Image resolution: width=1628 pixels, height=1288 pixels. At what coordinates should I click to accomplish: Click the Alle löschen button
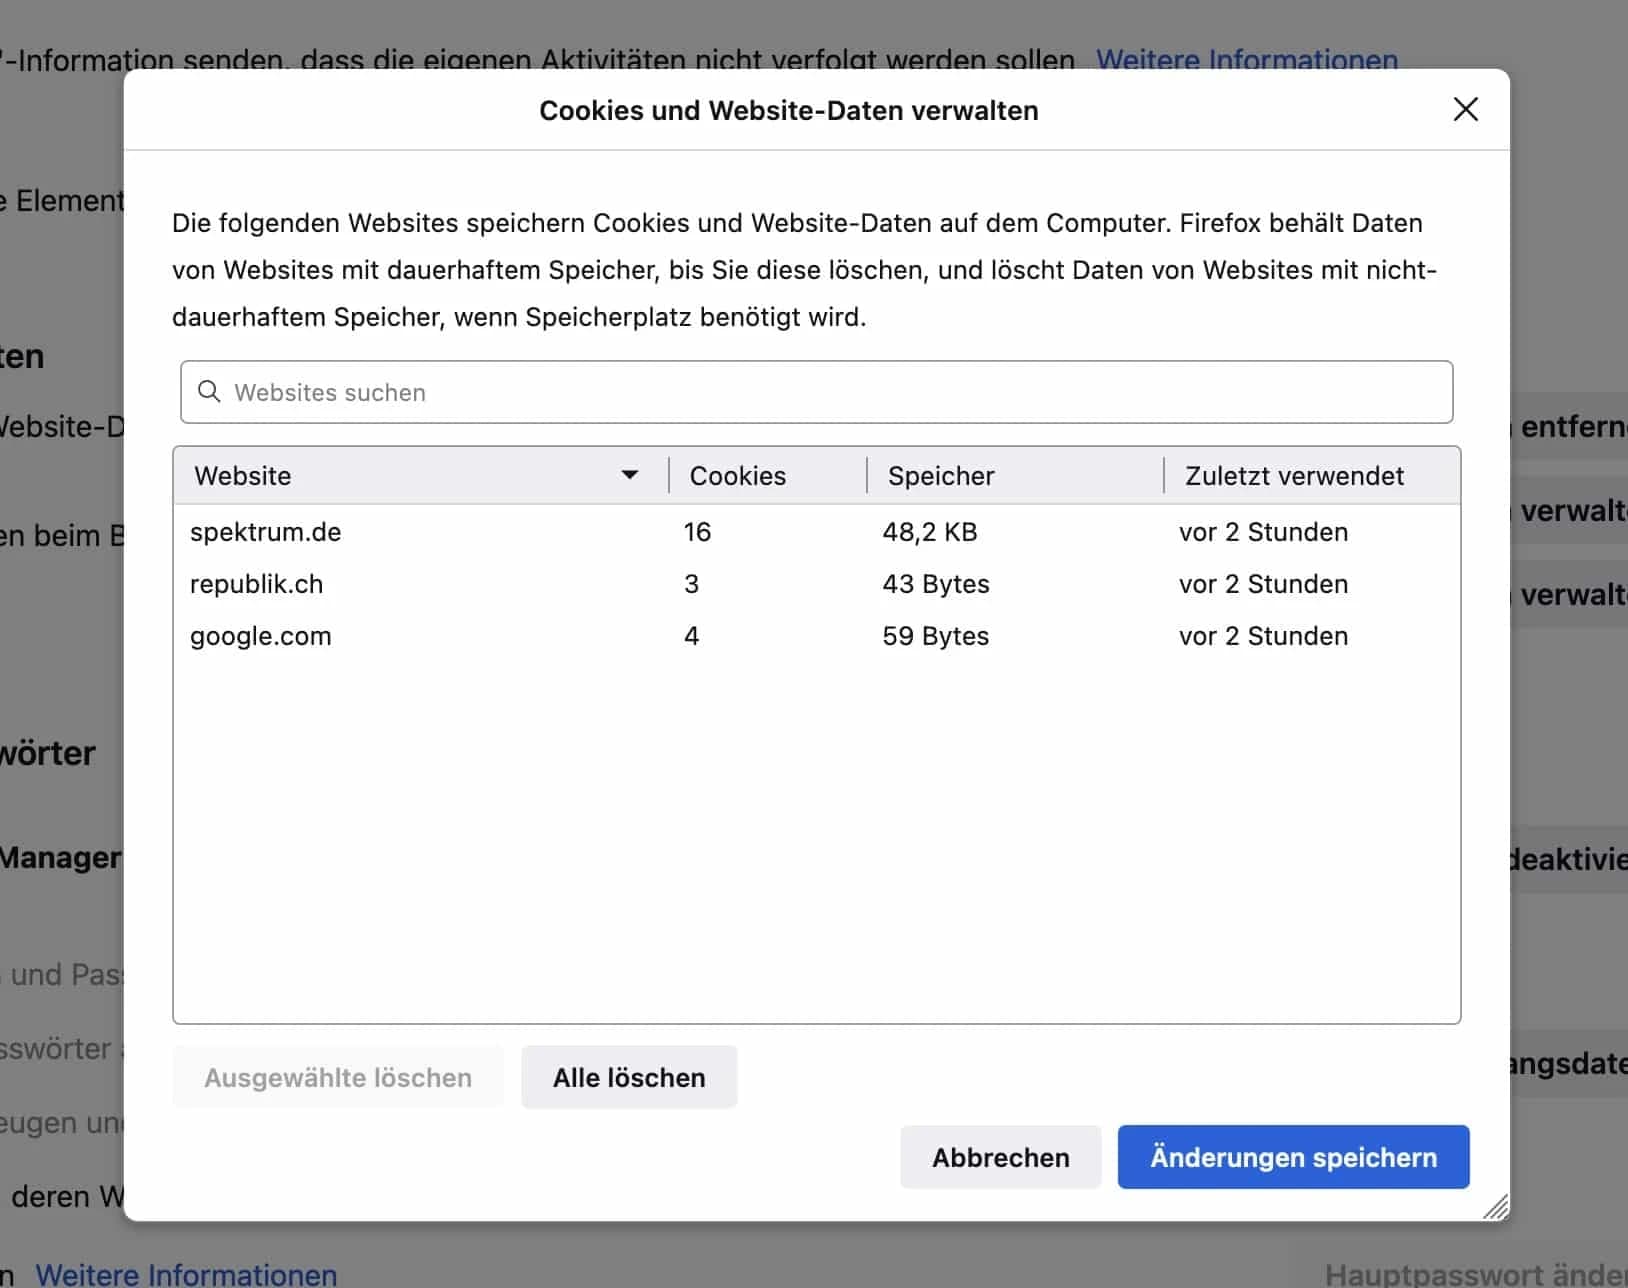click(x=629, y=1077)
